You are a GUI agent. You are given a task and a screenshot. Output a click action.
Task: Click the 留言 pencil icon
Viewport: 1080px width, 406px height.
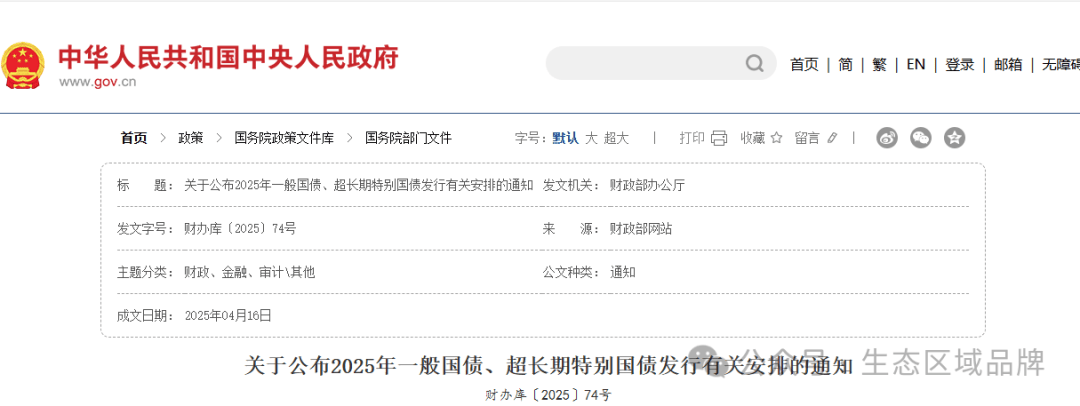point(832,138)
